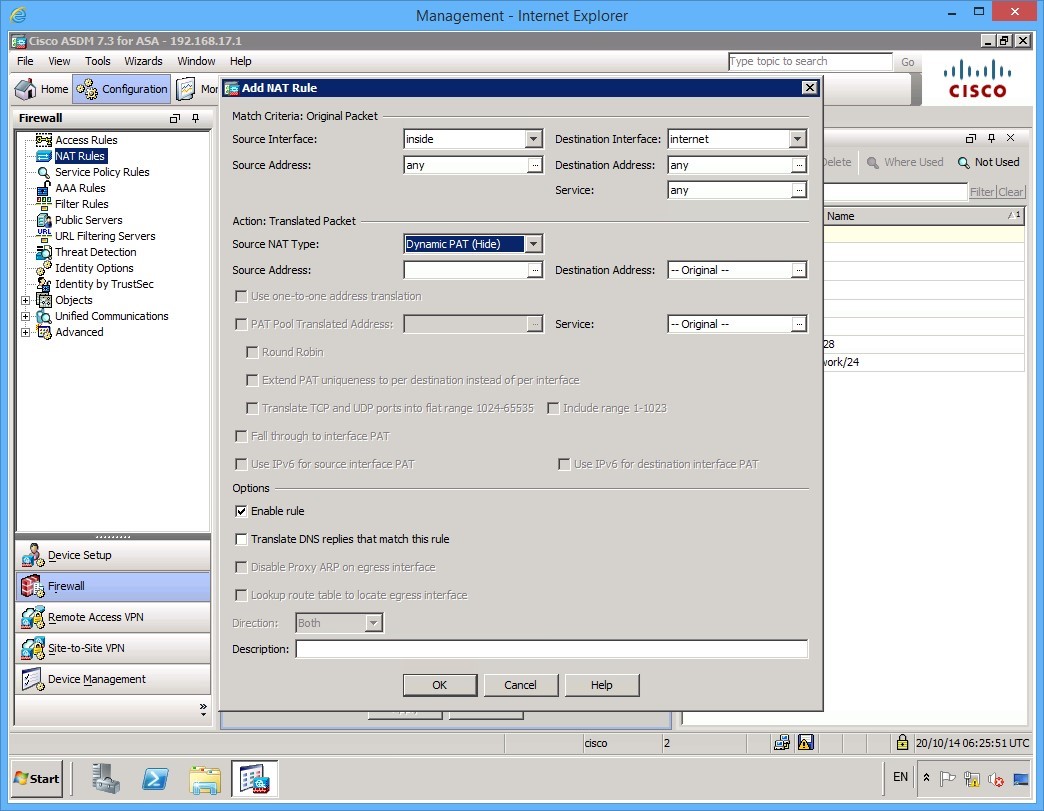Open the rule Help dialog

pos(602,685)
